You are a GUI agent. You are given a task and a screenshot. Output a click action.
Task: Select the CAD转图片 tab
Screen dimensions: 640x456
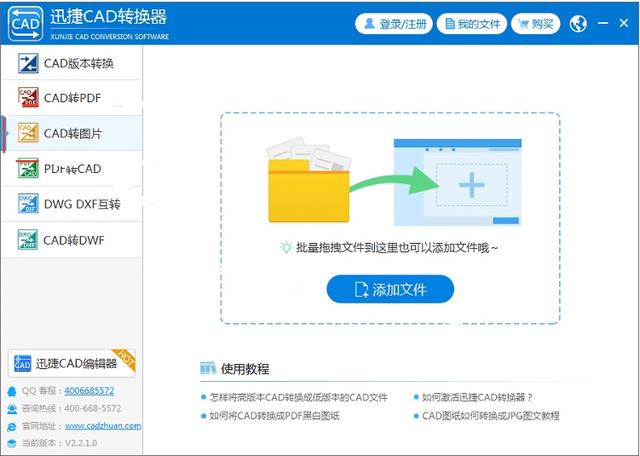[72, 133]
